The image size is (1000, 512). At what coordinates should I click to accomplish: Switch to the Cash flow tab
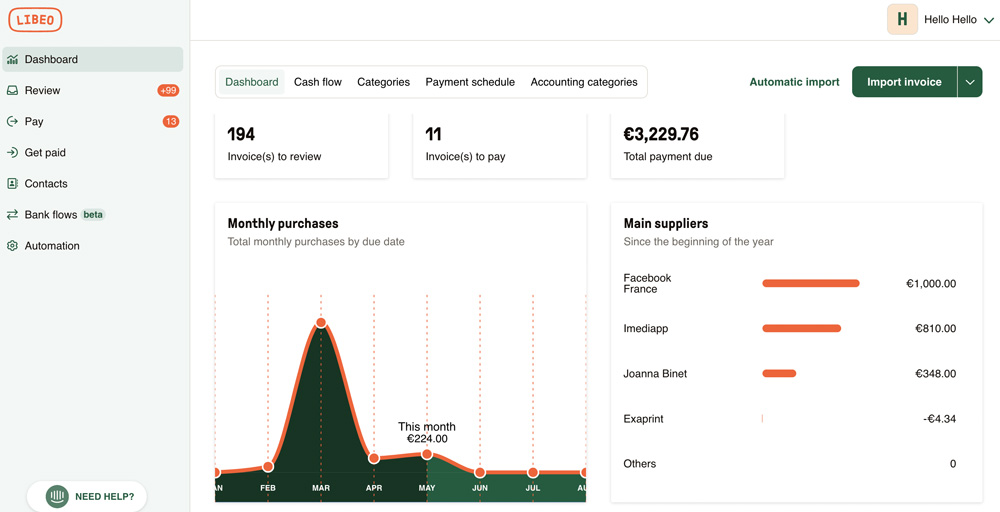(318, 82)
